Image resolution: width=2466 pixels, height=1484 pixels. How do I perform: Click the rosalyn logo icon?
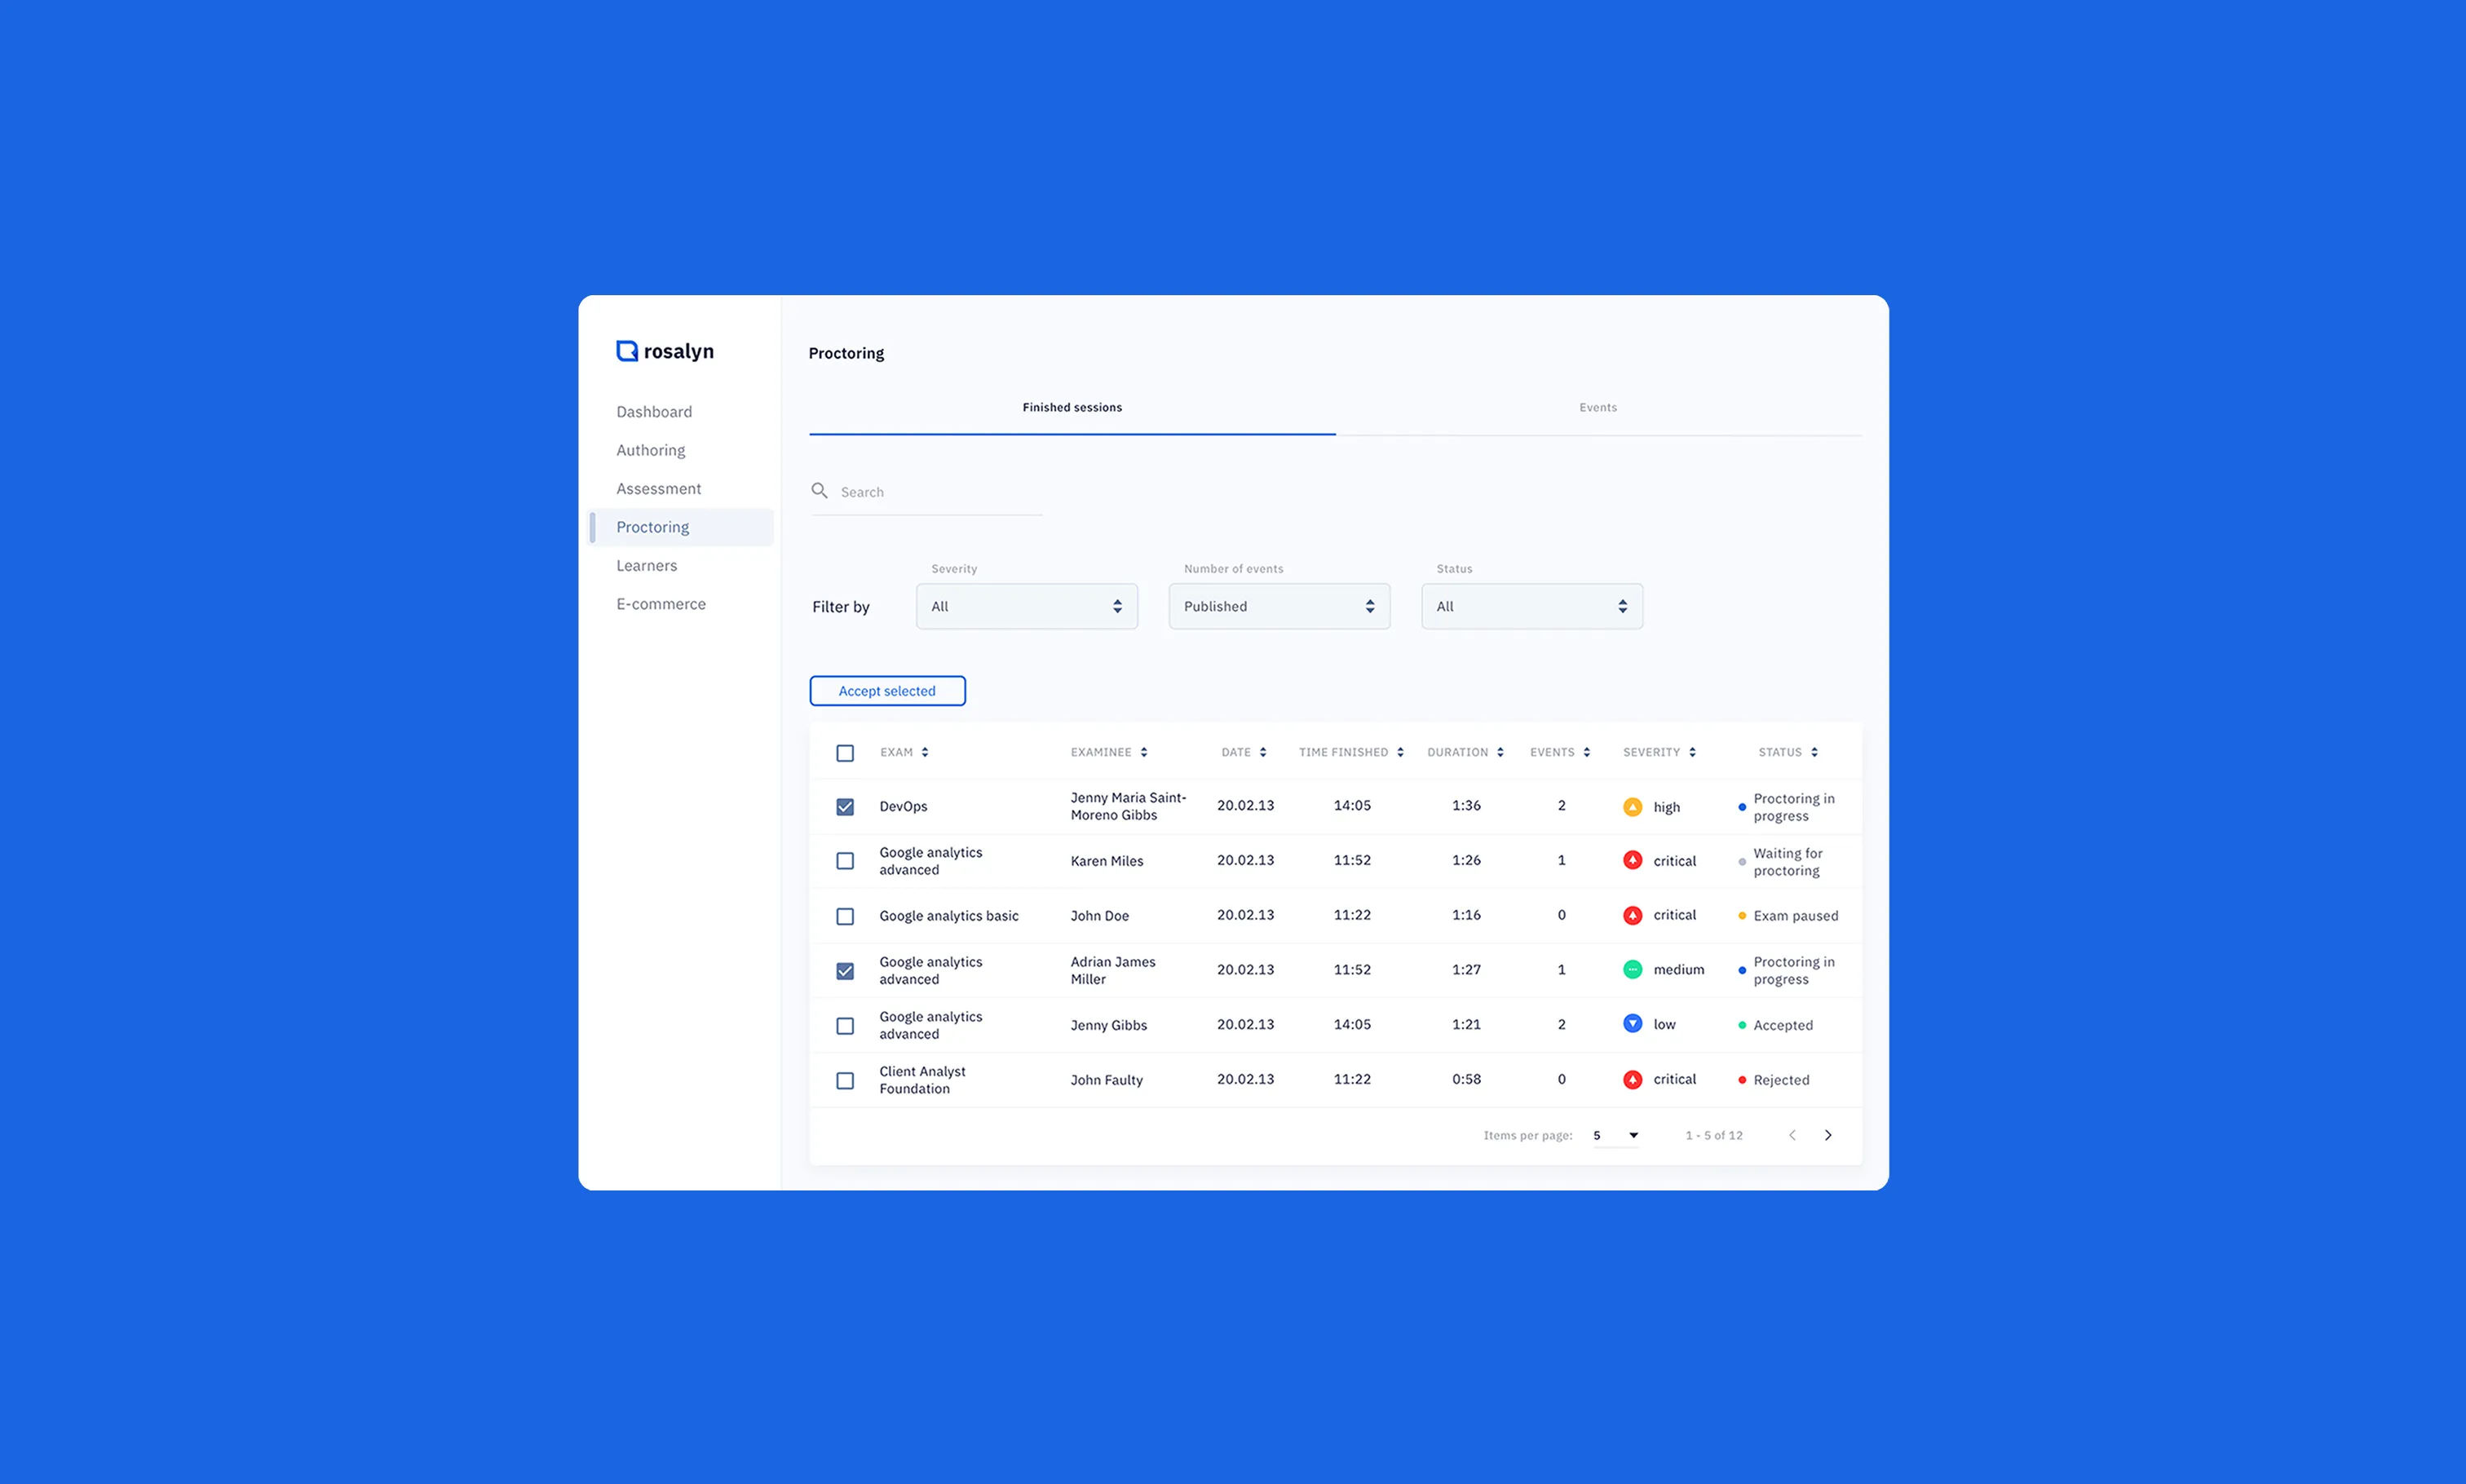[x=627, y=351]
